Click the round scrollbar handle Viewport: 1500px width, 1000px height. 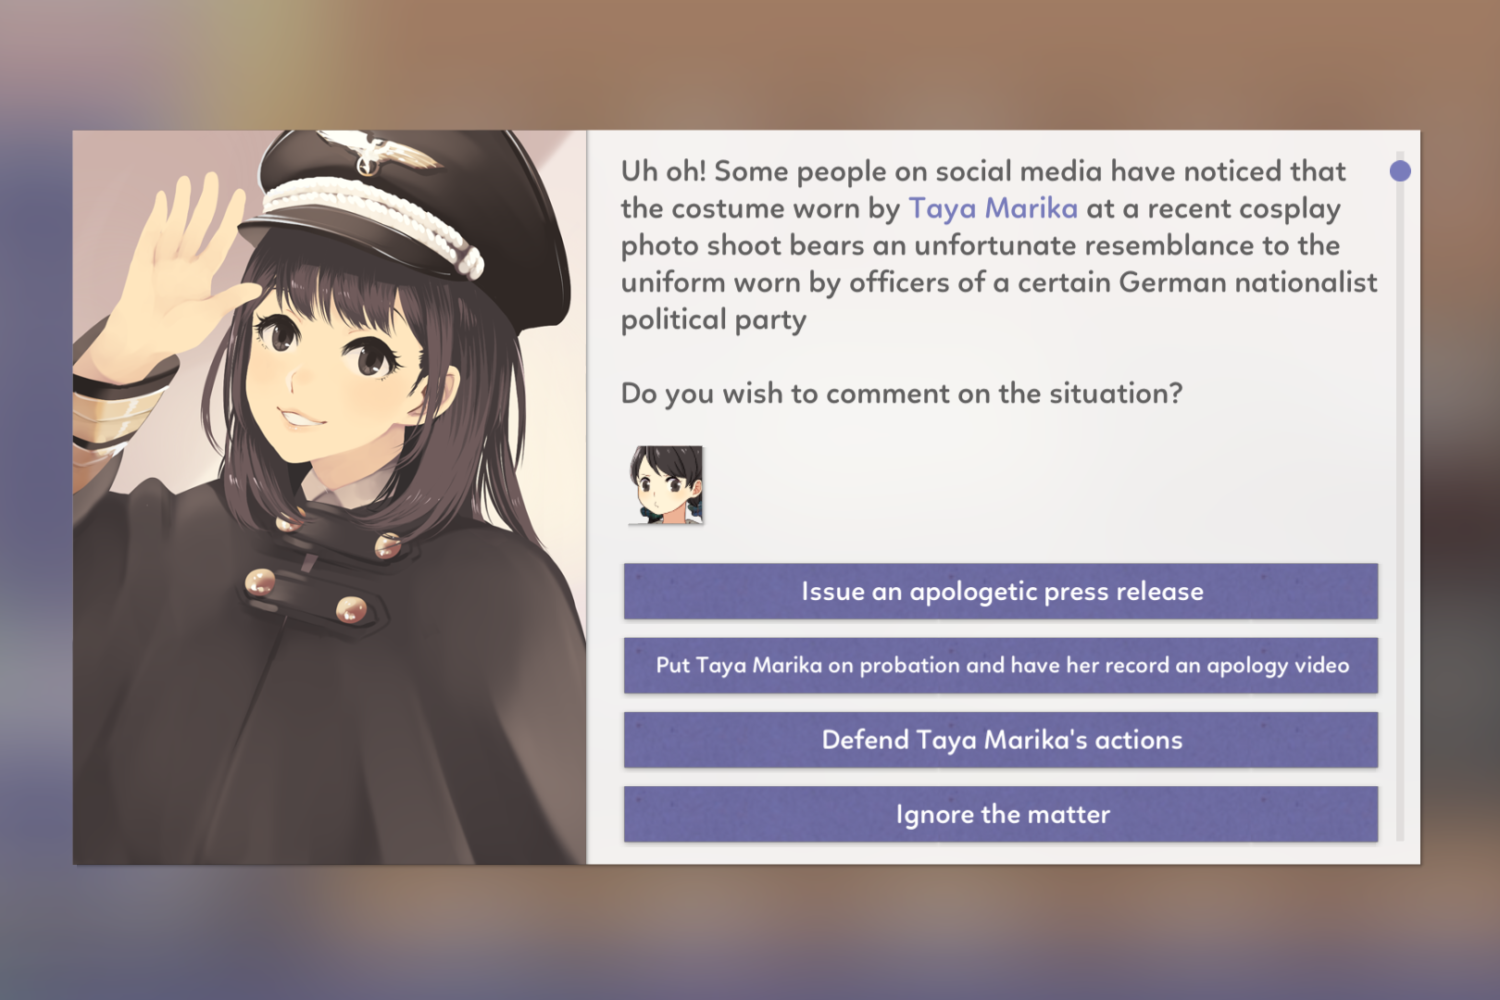[x=1400, y=171]
